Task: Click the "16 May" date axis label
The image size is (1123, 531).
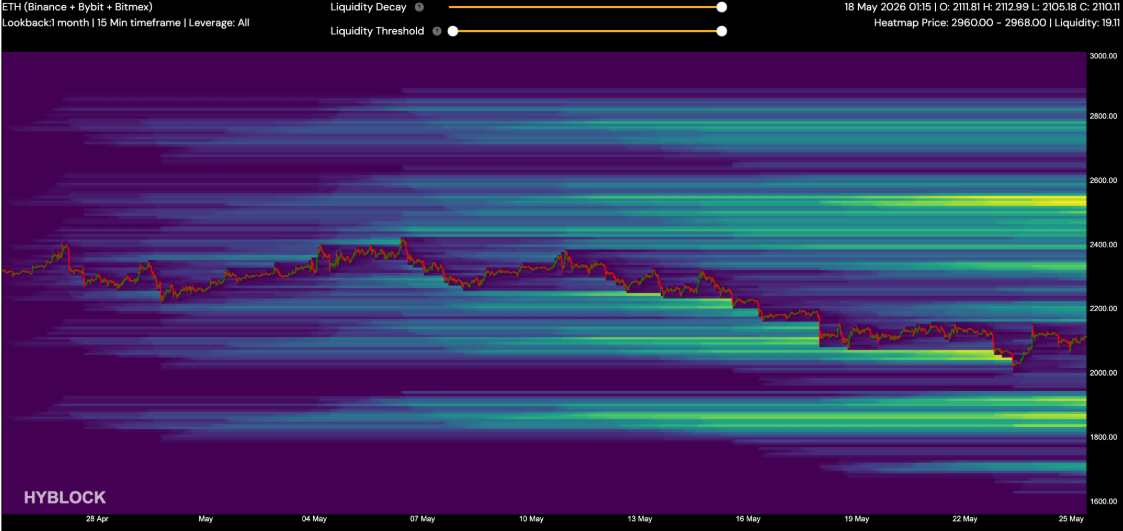Action: coord(748,518)
